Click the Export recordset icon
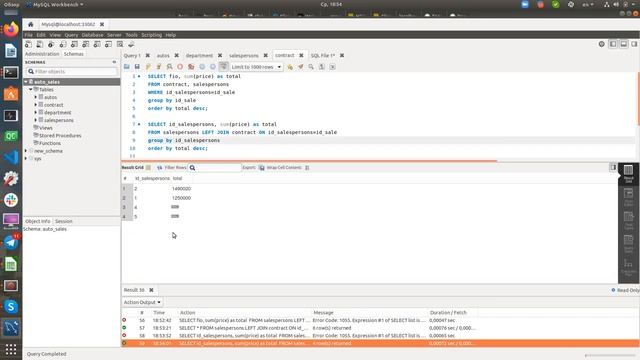The width and height of the screenshot is (640, 360). pos(262,168)
